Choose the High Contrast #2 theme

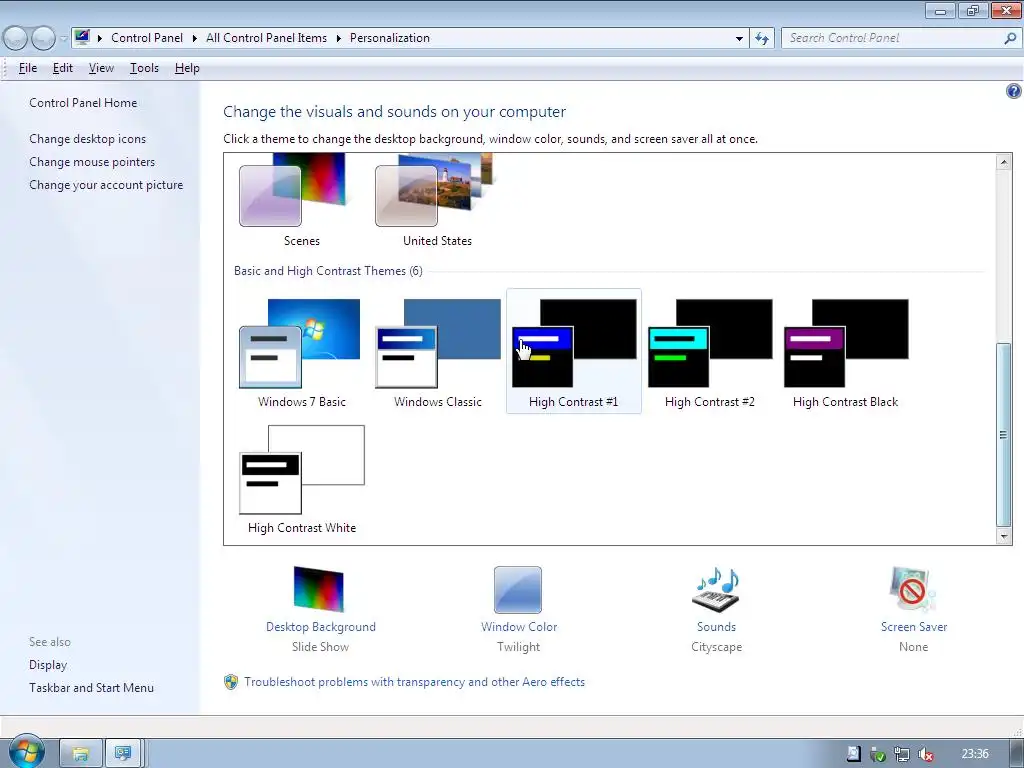(710, 344)
